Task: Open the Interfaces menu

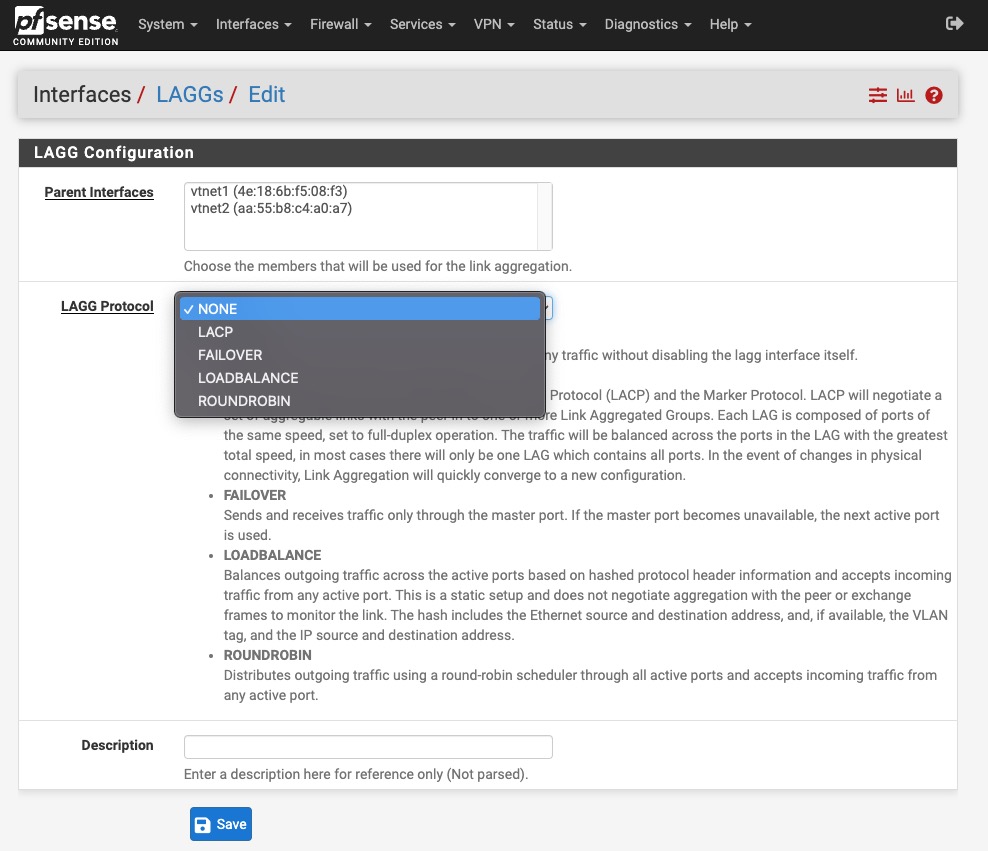Action: (253, 25)
